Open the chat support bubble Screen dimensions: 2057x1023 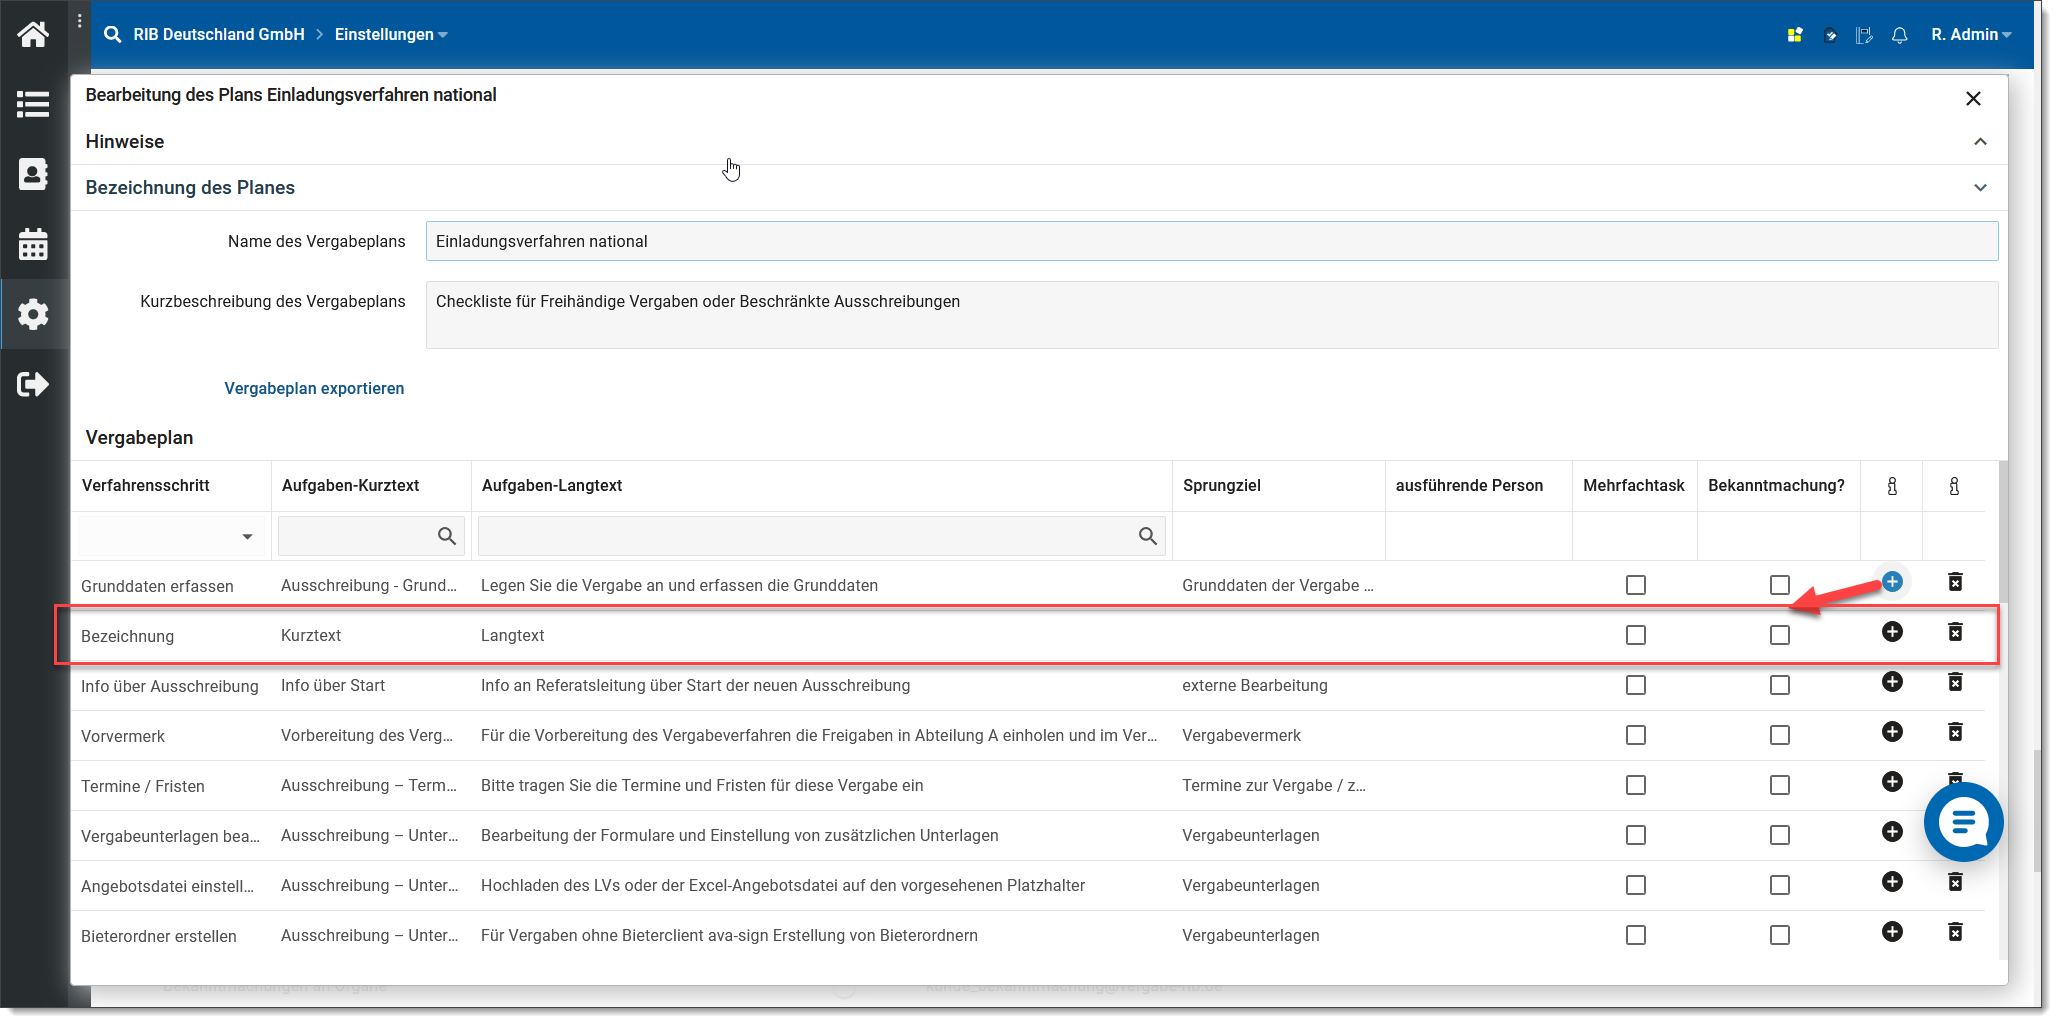[1962, 822]
